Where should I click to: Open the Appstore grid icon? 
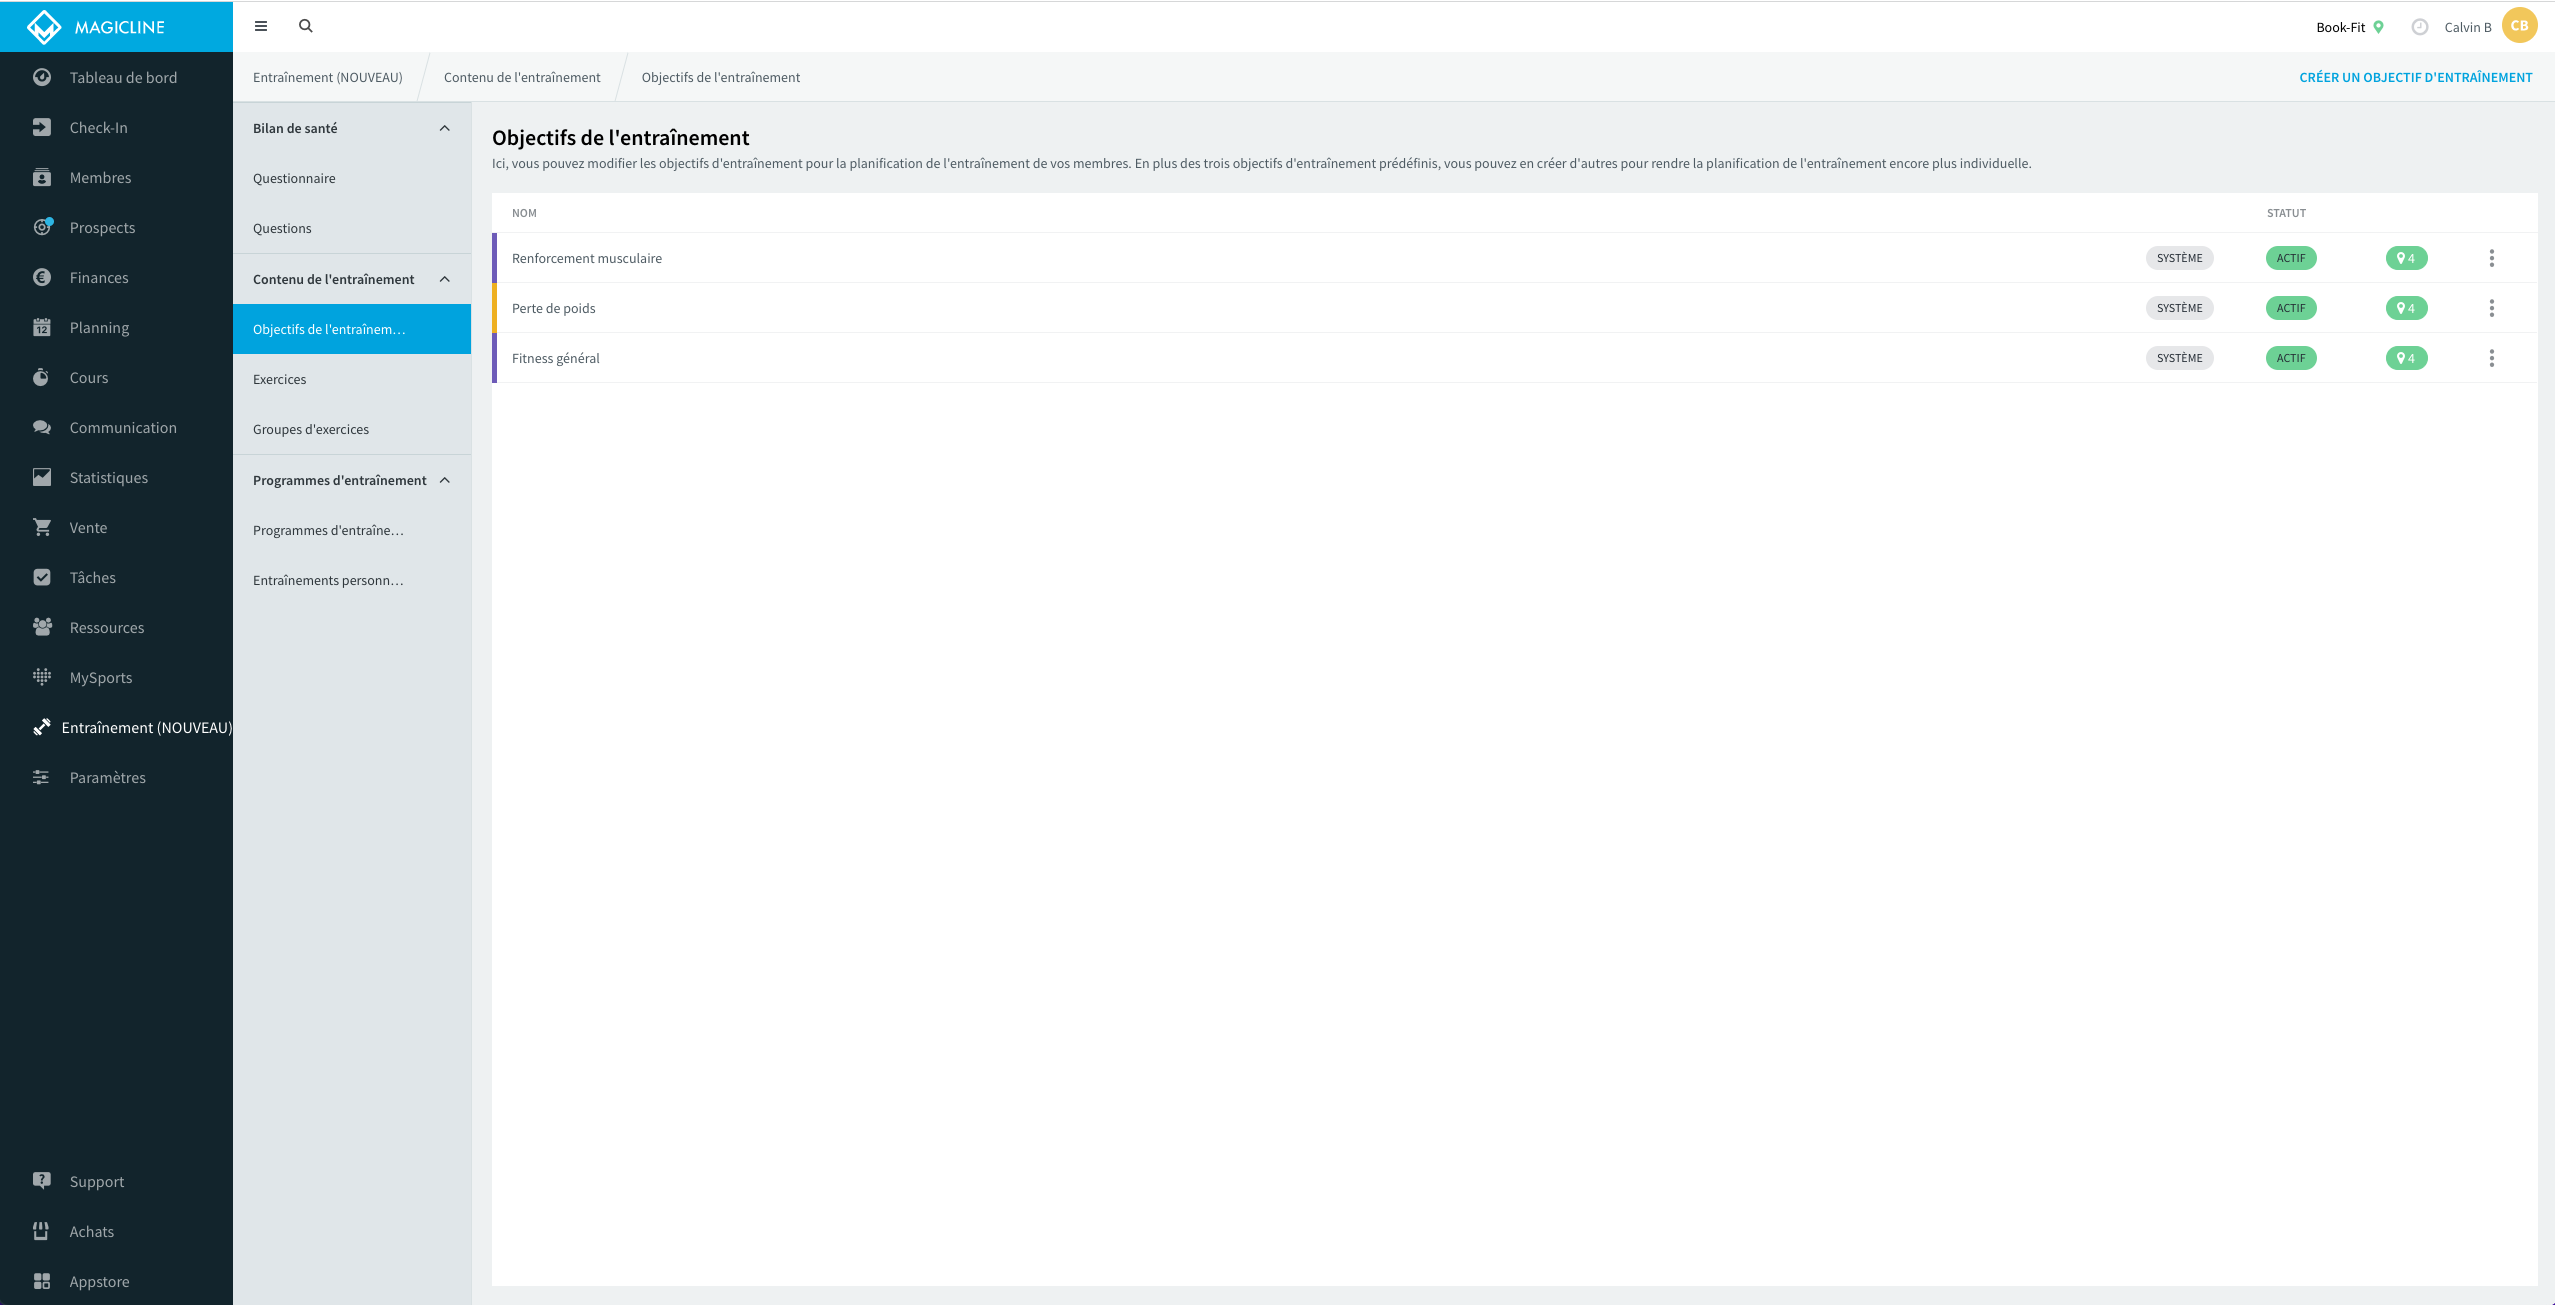(42, 1281)
